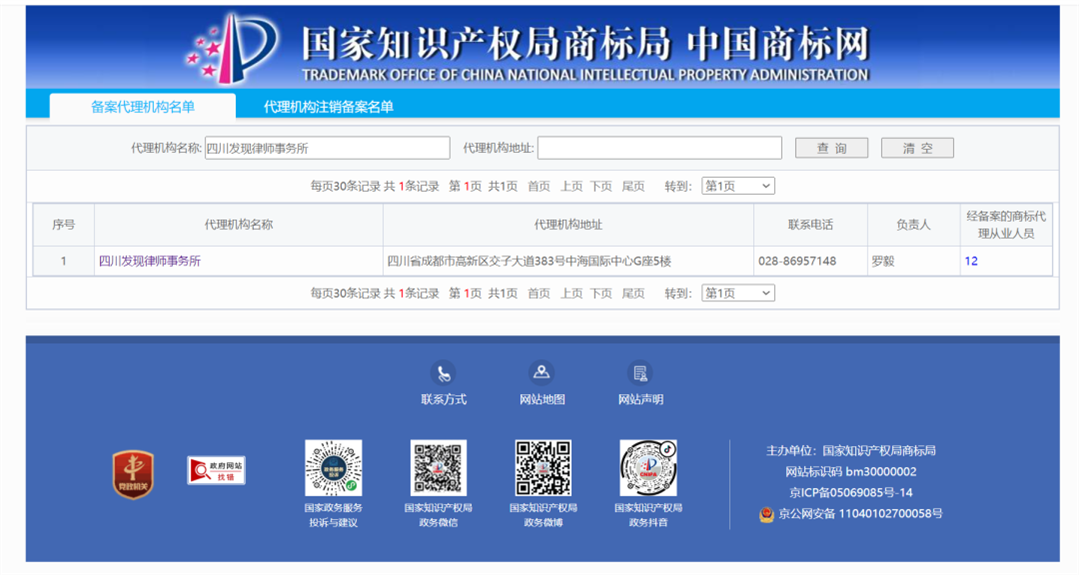The width and height of the screenshot is (1079, 575).
Task: Switch to 备案代理机构名单 tab
Action: pyautogui.click(x=142, y=107)
